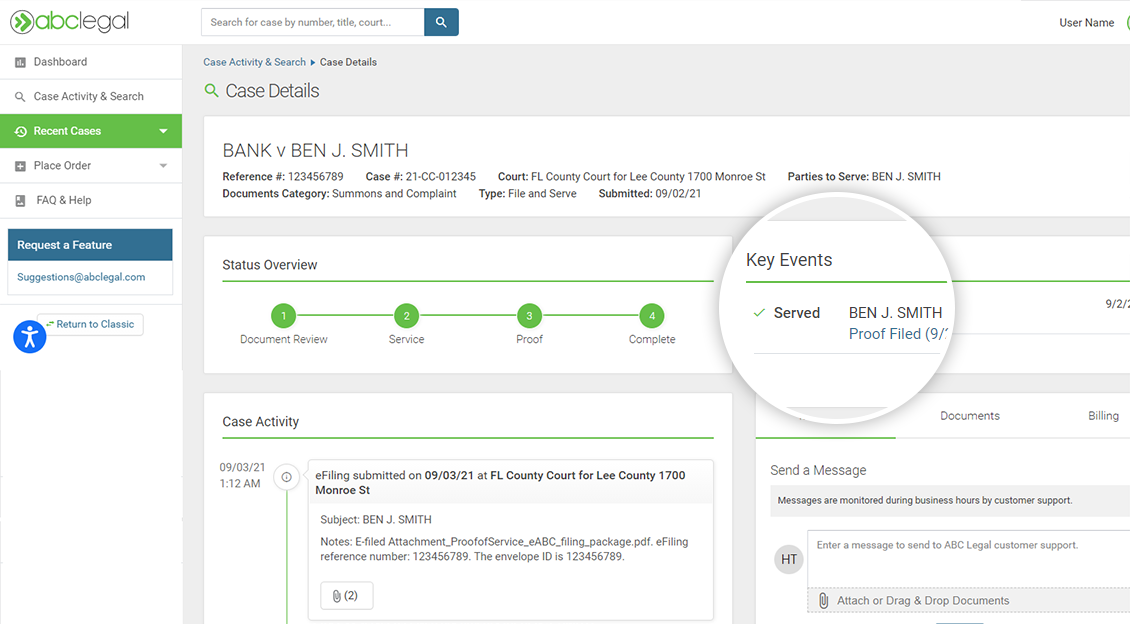Click the eFiling activity info icon
This screenshot has height=624, width=1130.
pos(287,477)
